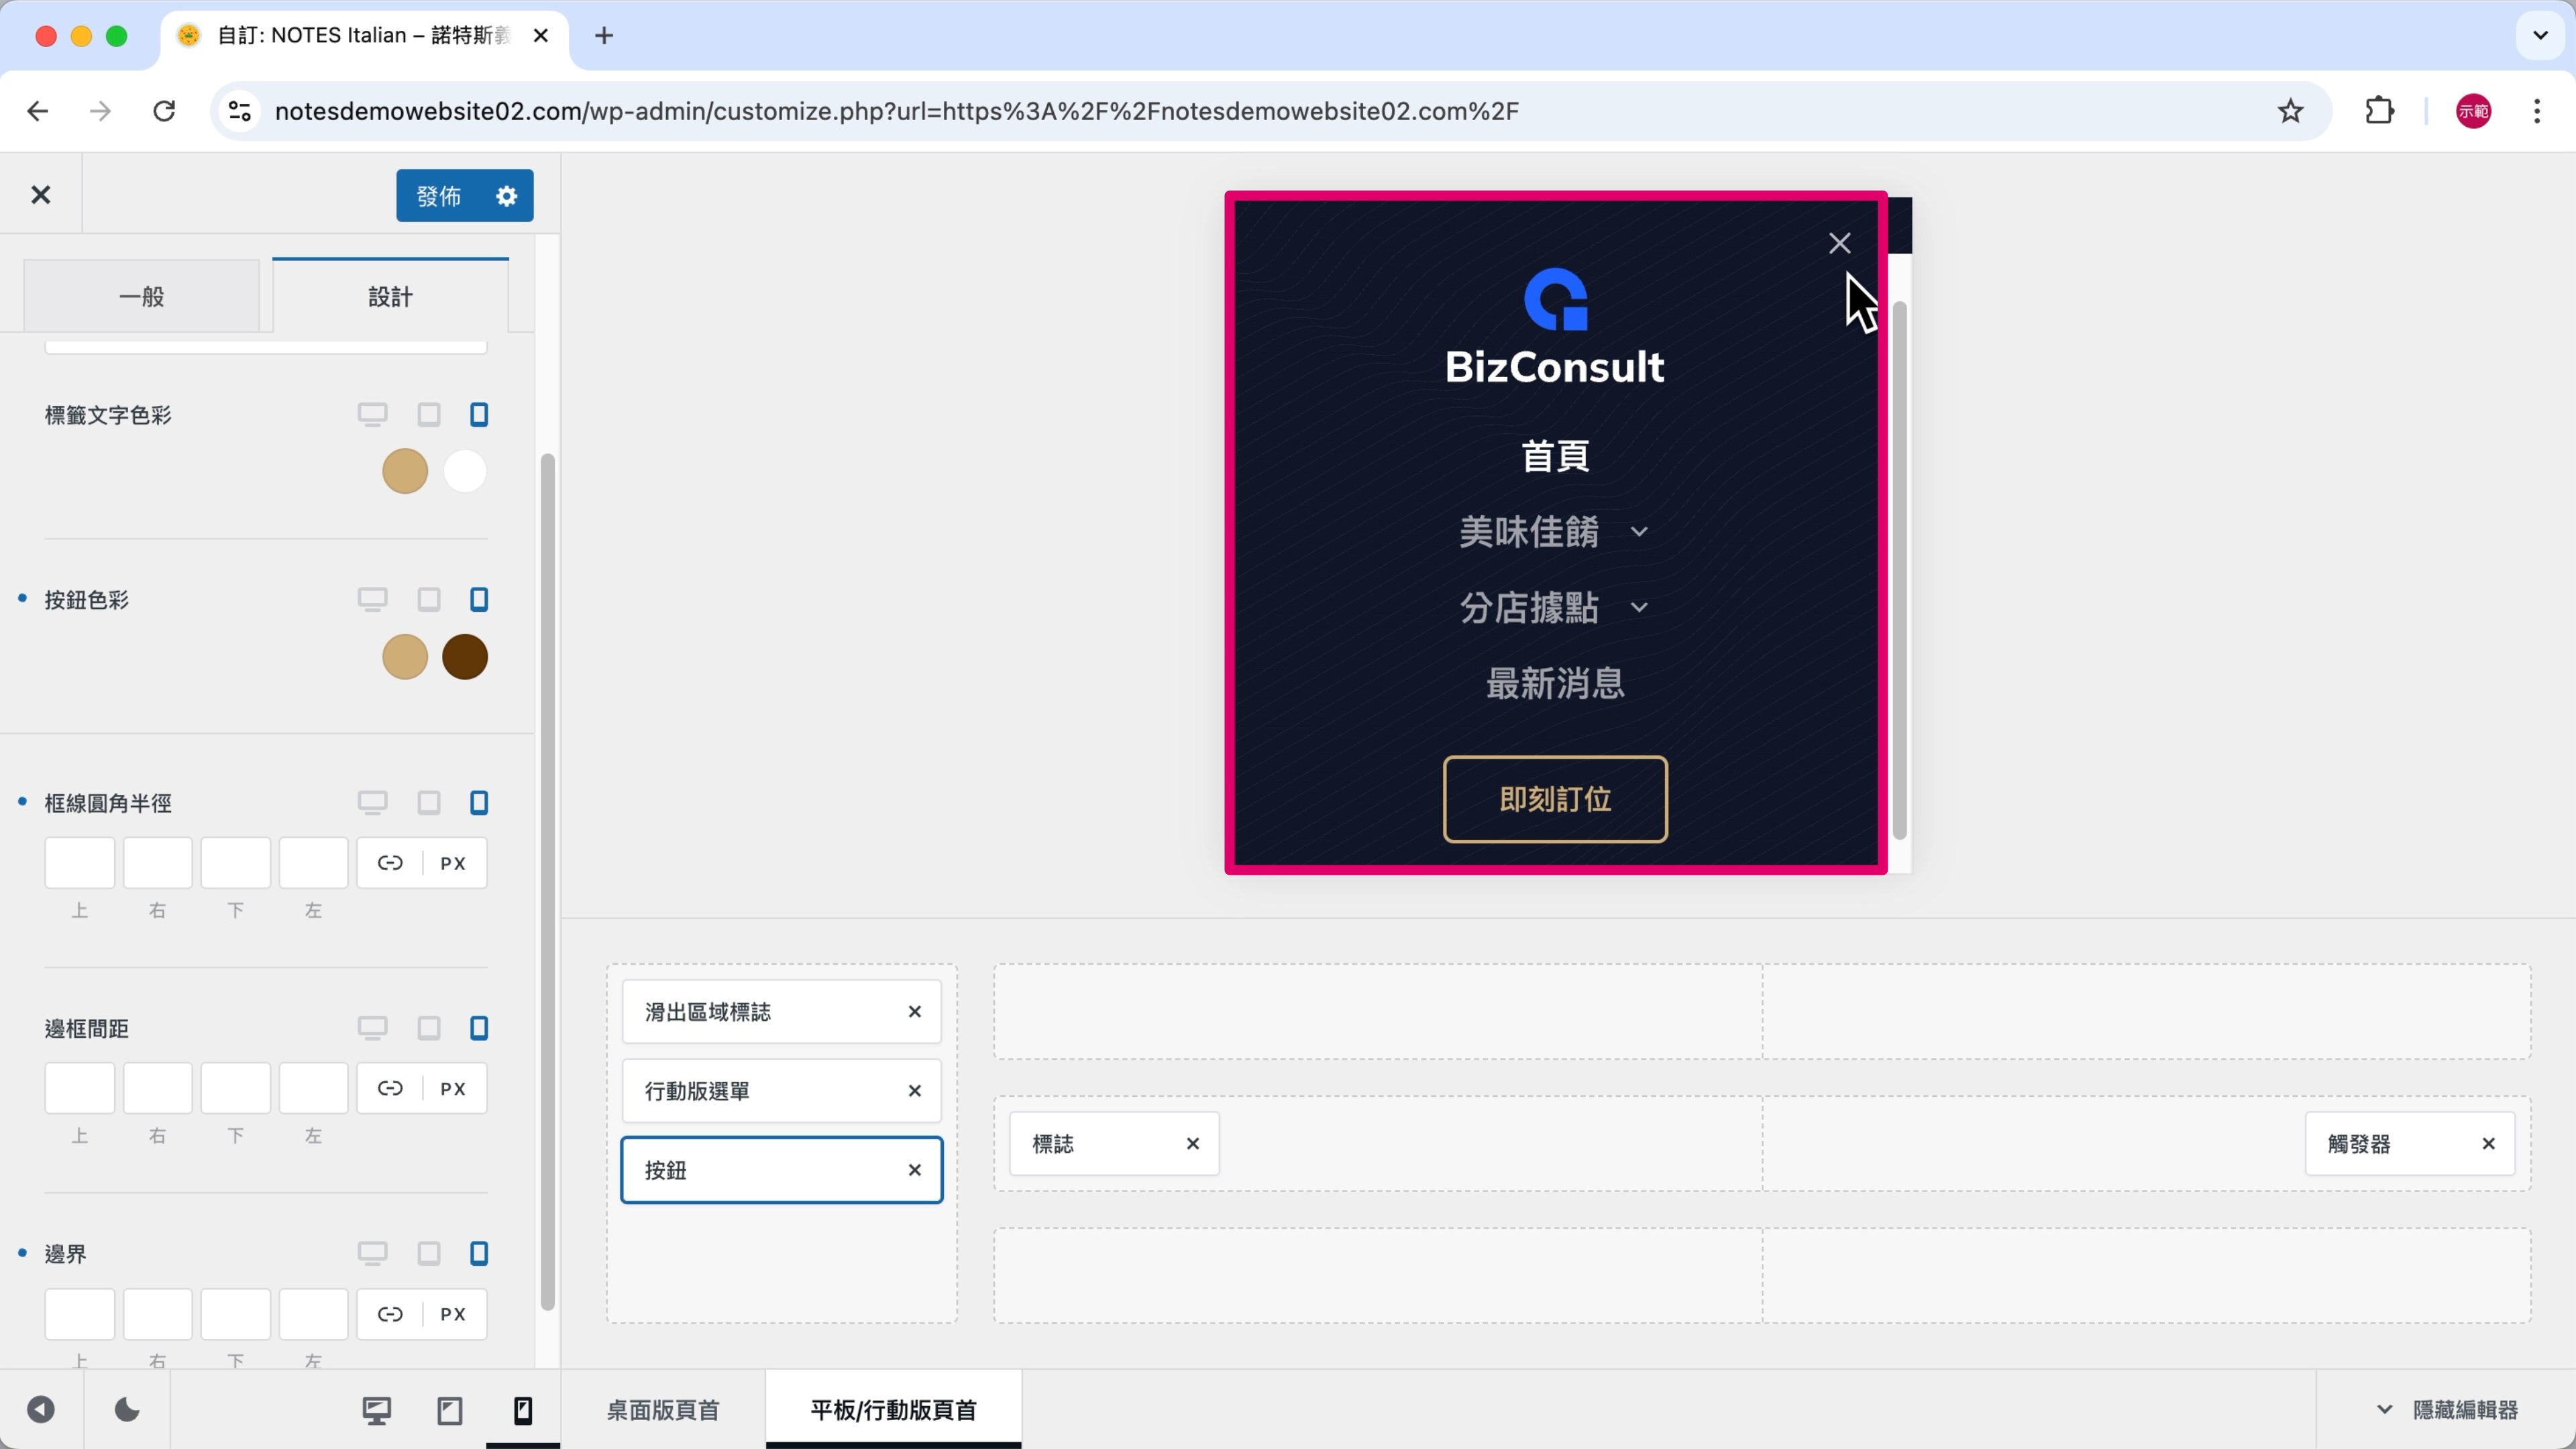This screenshot has height=1449, width=2576.
Task: Select desktop device for 按鈕色彩
Action: 372,600
